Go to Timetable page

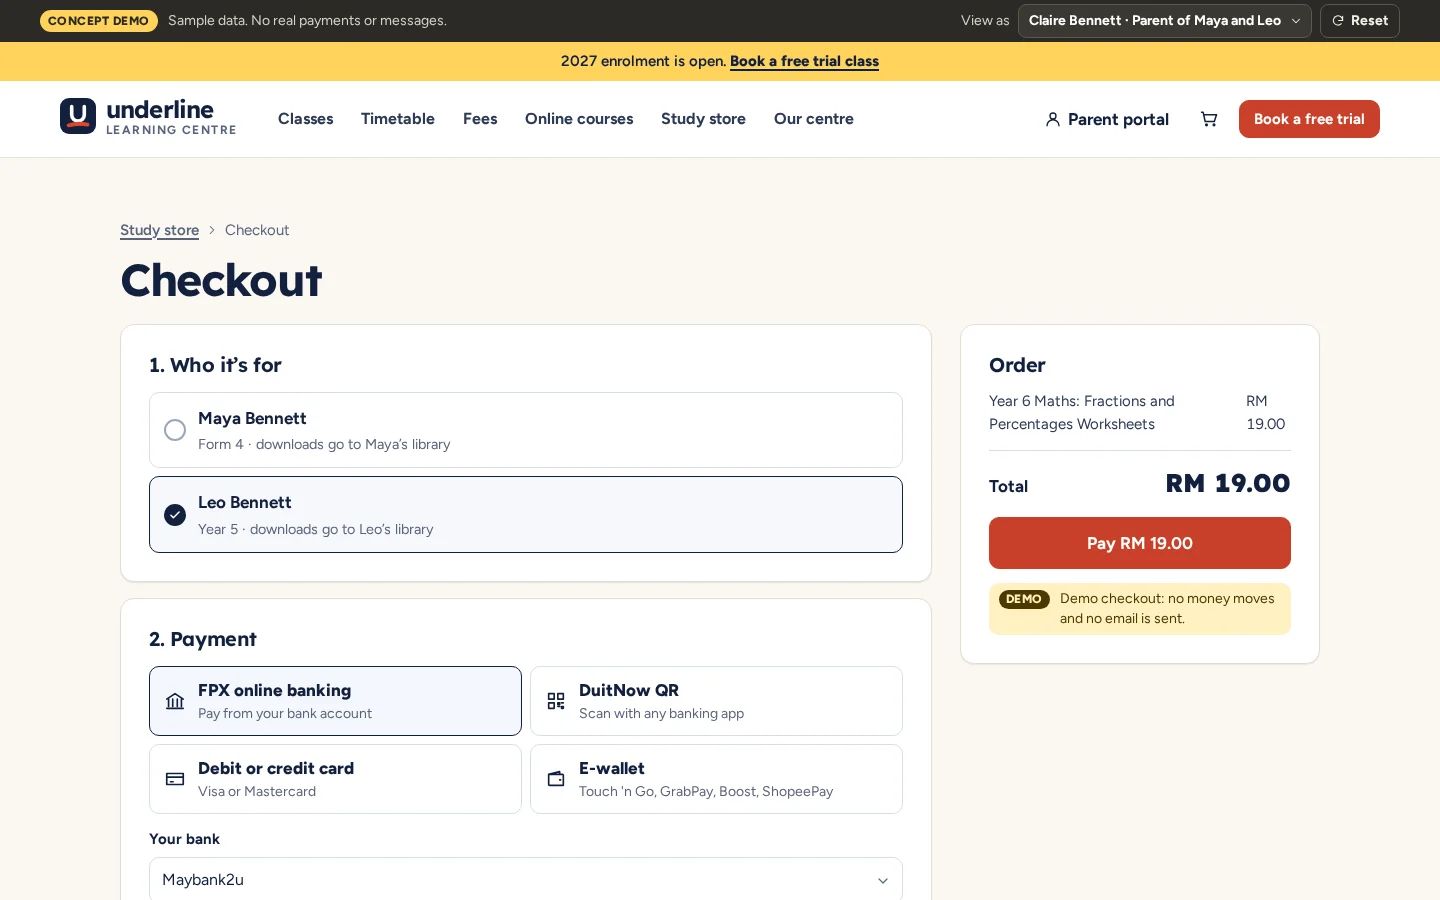[x=398, y=119]
